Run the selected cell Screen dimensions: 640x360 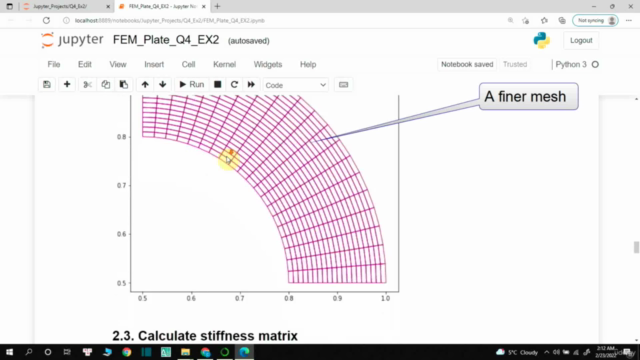192,84
